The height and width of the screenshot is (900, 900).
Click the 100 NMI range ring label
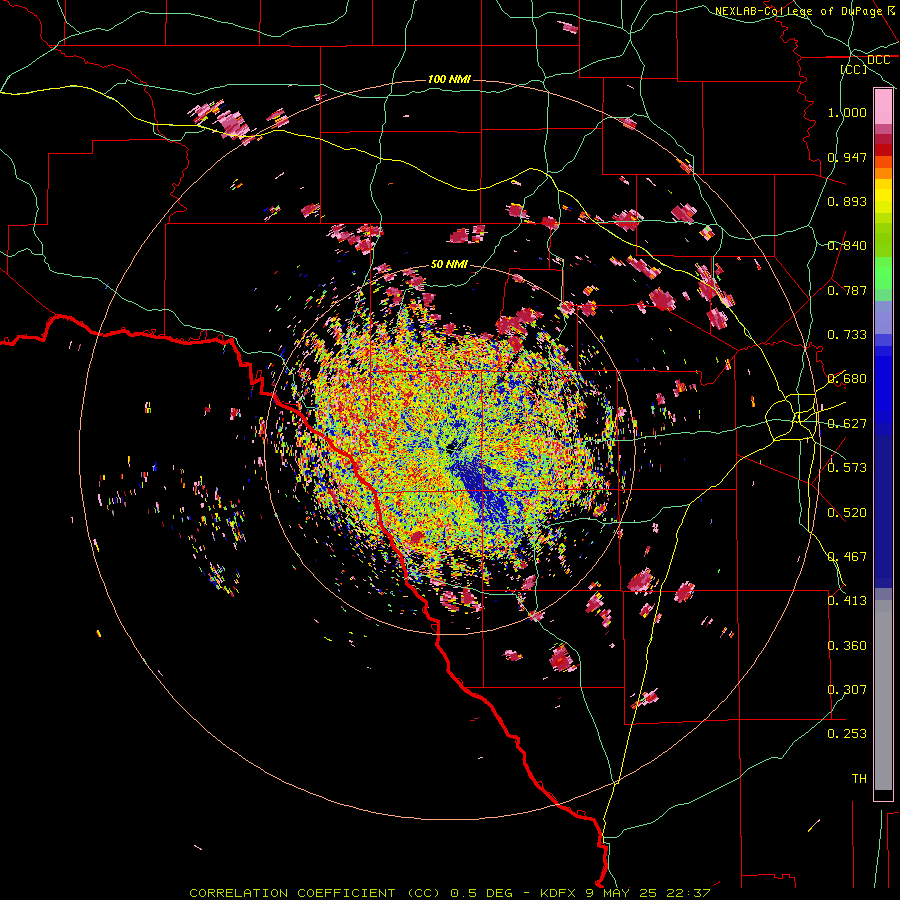click(x=449, y=79)
